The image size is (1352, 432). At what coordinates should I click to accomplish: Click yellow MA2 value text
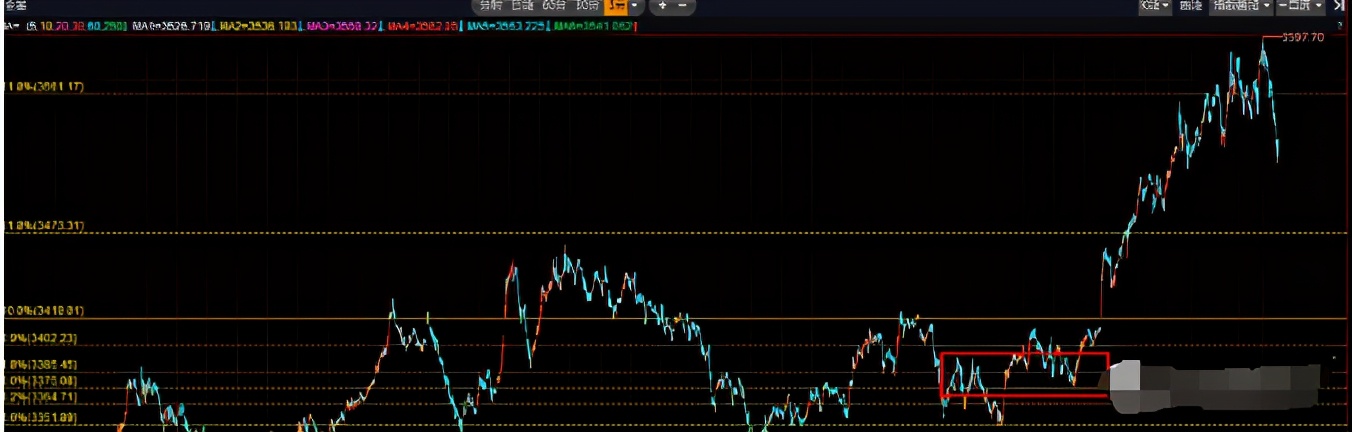pyautogui.click(x=257, y=25)
